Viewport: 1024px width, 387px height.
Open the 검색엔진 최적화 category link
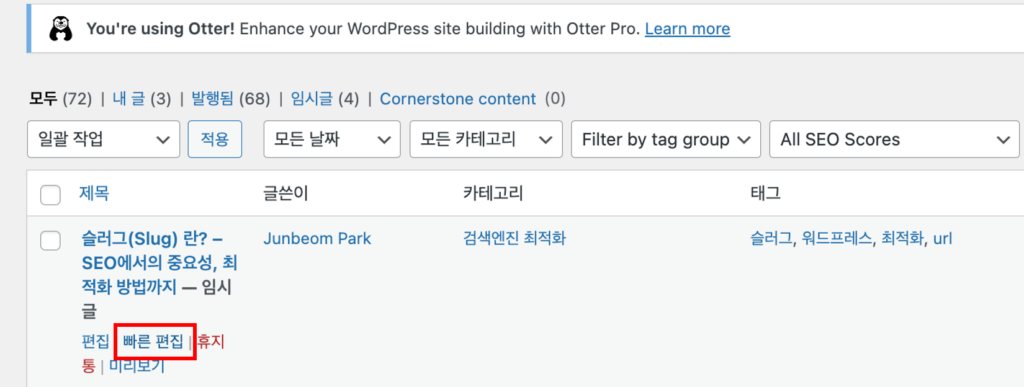[514, 239]
